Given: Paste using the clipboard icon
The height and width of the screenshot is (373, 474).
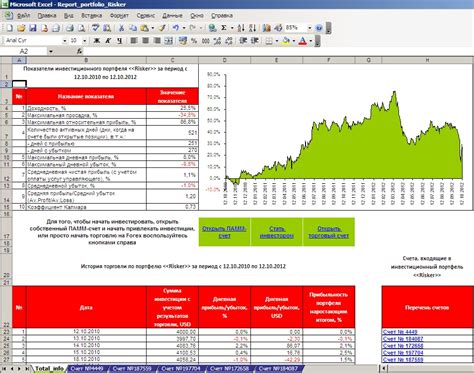Looking at the screenshot, I should pos(144,28).
